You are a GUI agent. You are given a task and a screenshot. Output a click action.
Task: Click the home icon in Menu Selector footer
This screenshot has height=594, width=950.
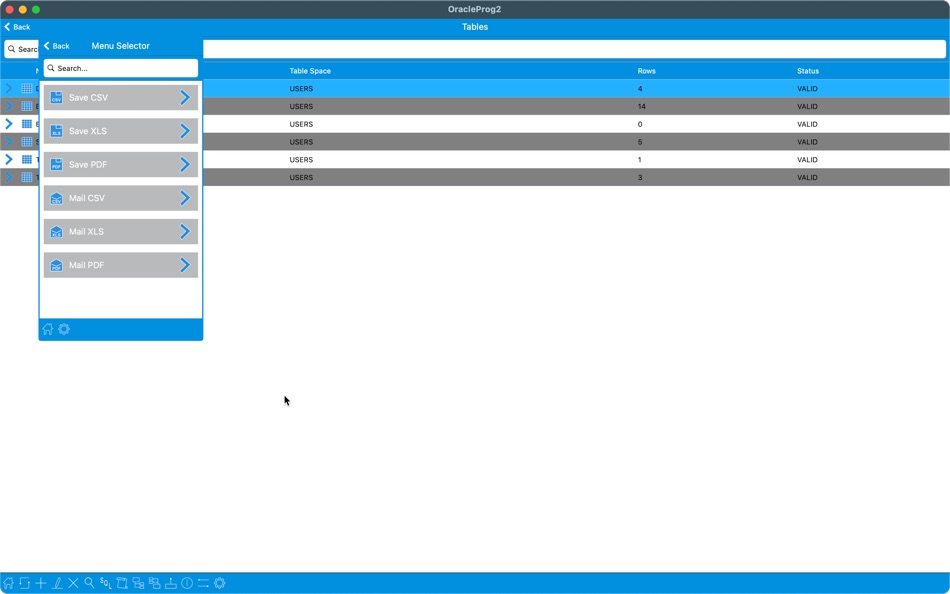tap(47, 329)
